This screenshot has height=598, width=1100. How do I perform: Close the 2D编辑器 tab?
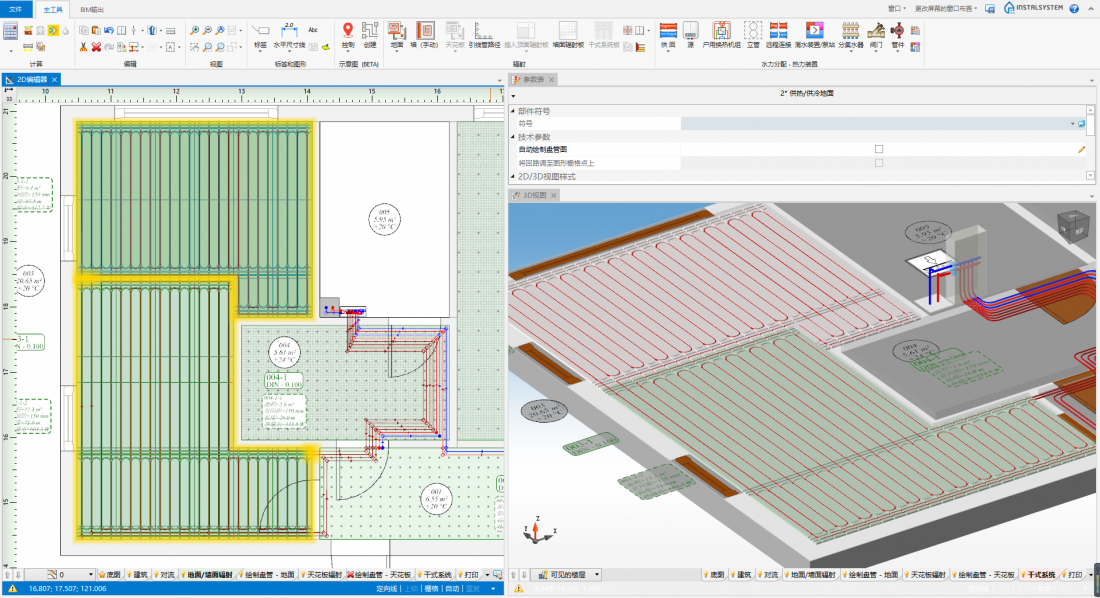(x=56, y=79)
